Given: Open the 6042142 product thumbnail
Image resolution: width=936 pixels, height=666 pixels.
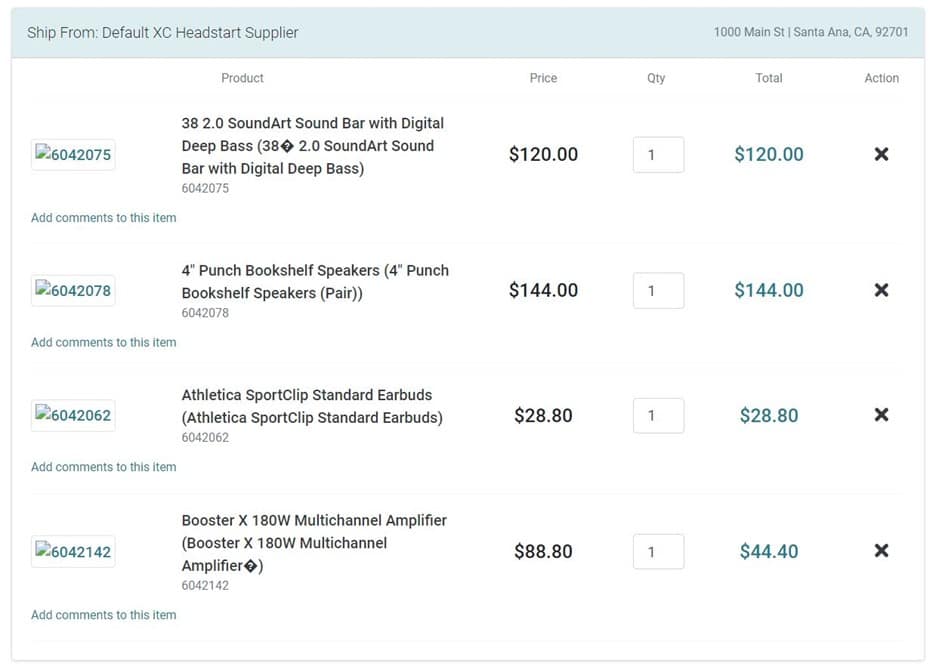Looking at the screenshot, I should pyautogui.click(x=73, y=551).
